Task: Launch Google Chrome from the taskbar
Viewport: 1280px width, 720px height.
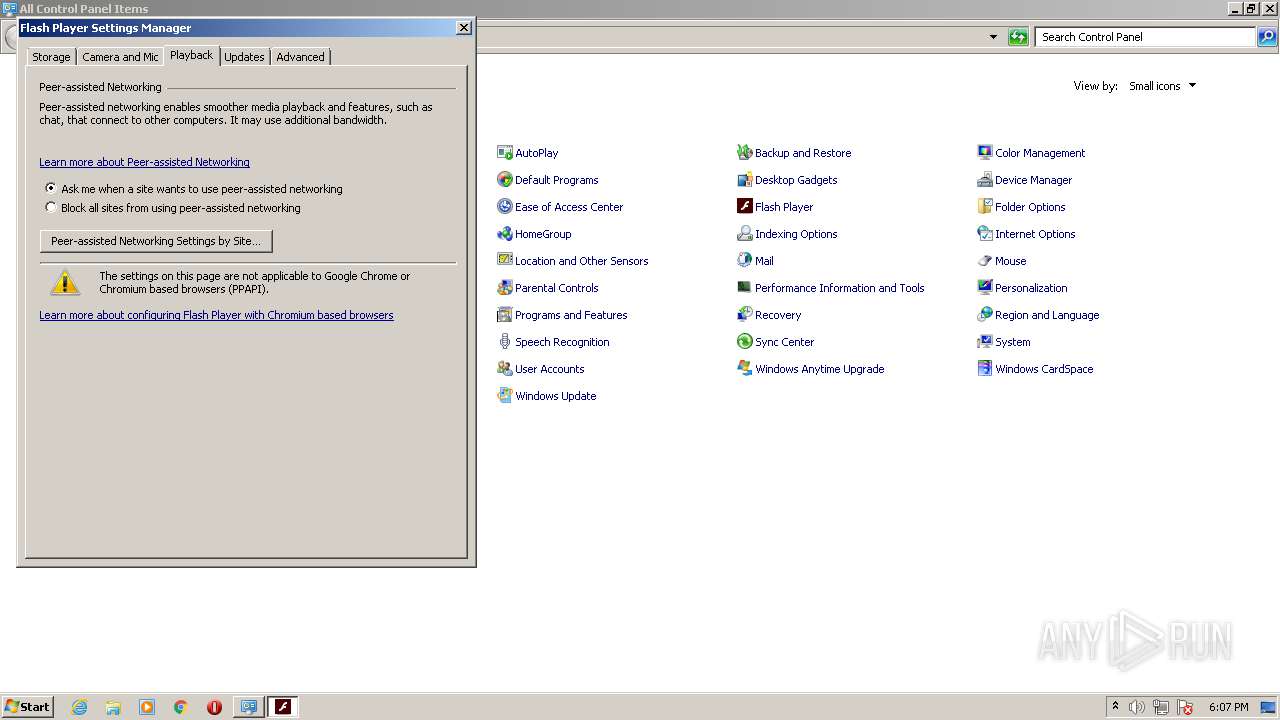Action: (x=181, y=707)
